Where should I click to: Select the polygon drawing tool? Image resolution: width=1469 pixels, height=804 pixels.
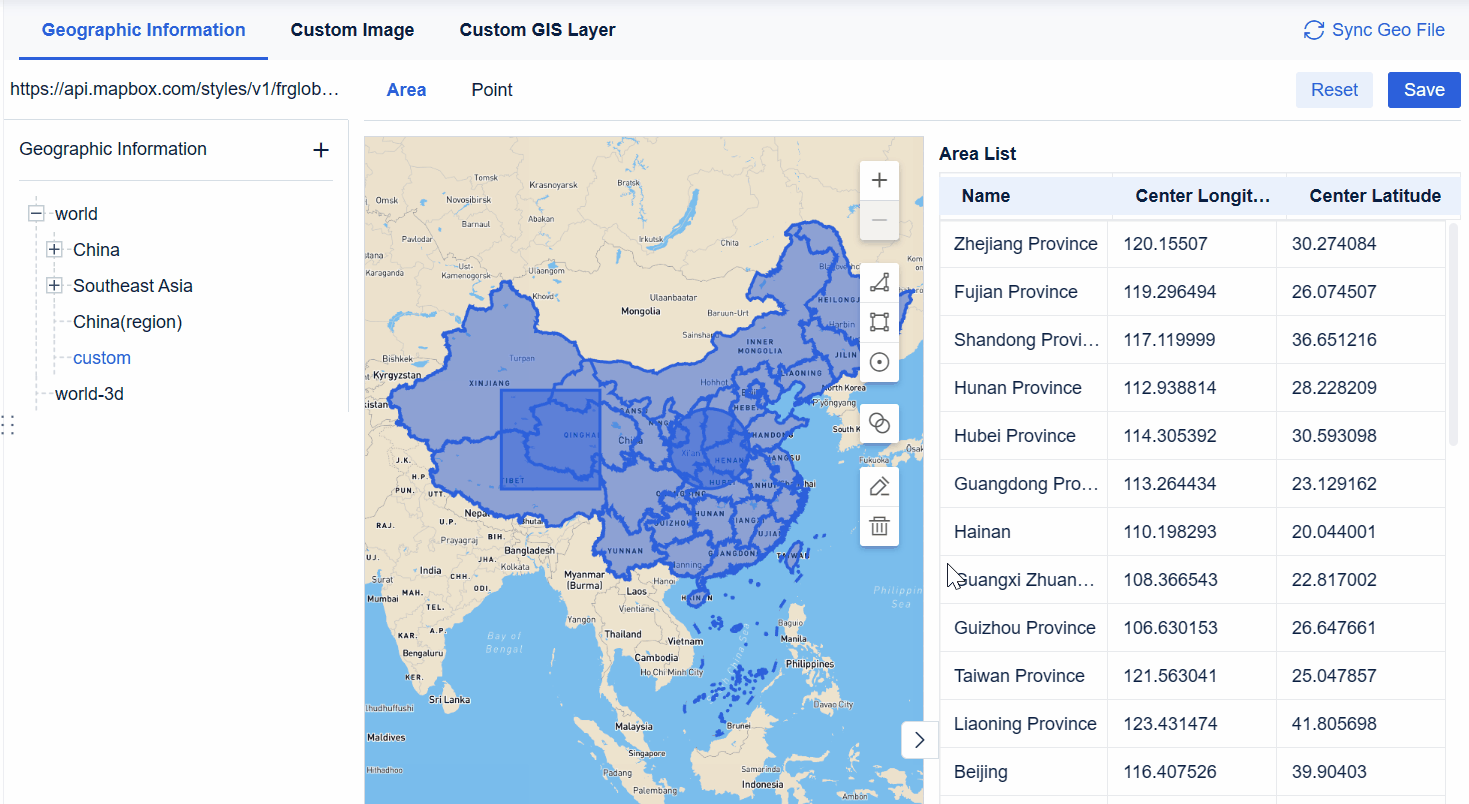[x=878, y=282]
